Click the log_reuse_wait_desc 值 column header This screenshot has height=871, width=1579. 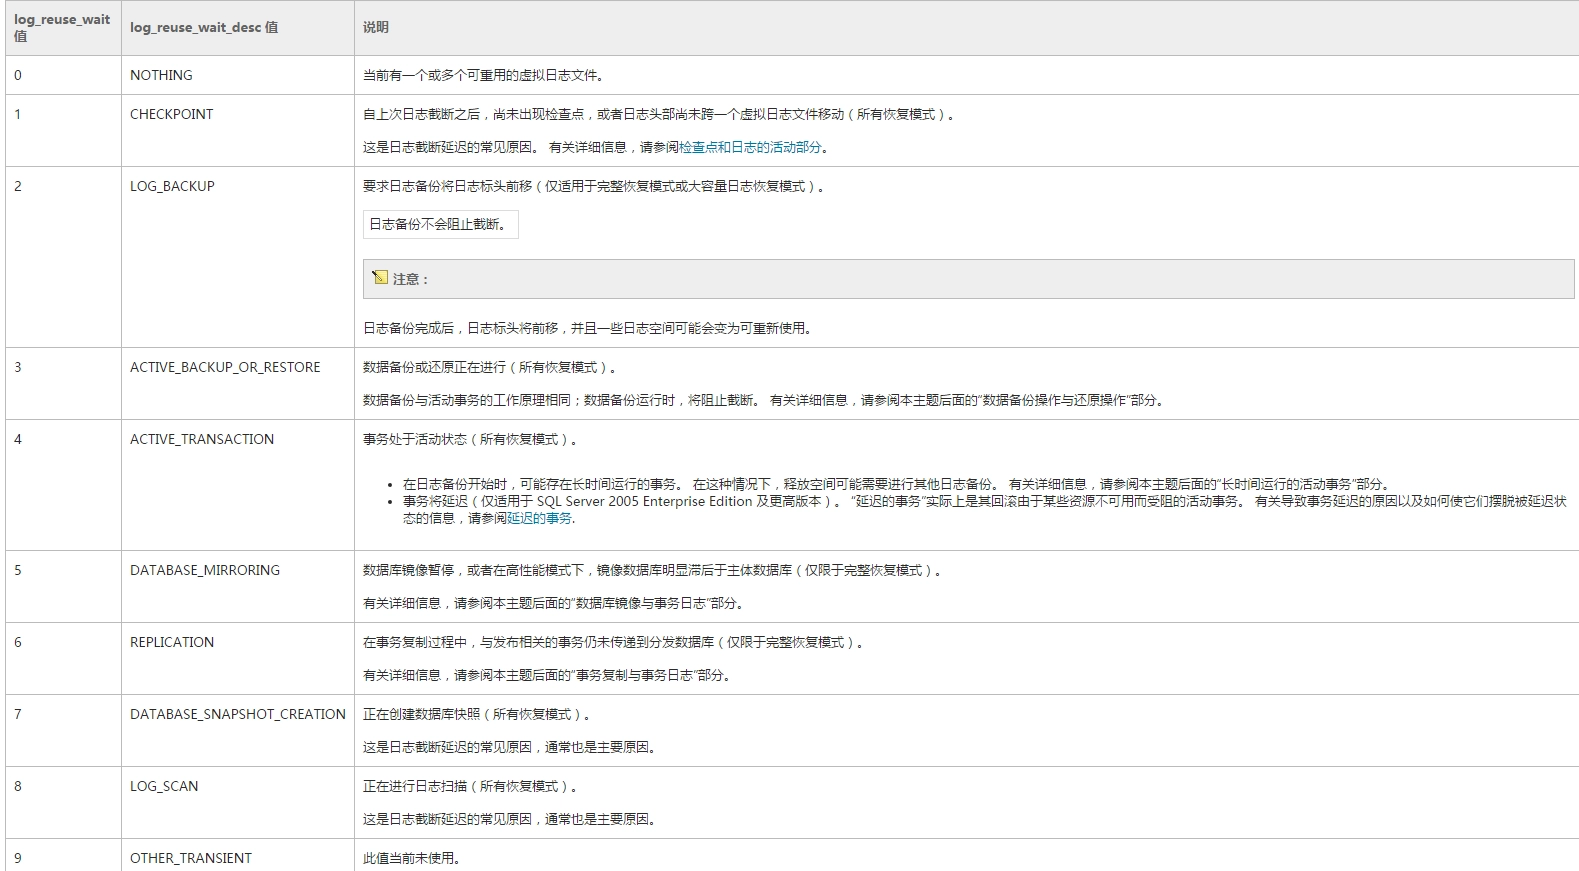(204, 28)
